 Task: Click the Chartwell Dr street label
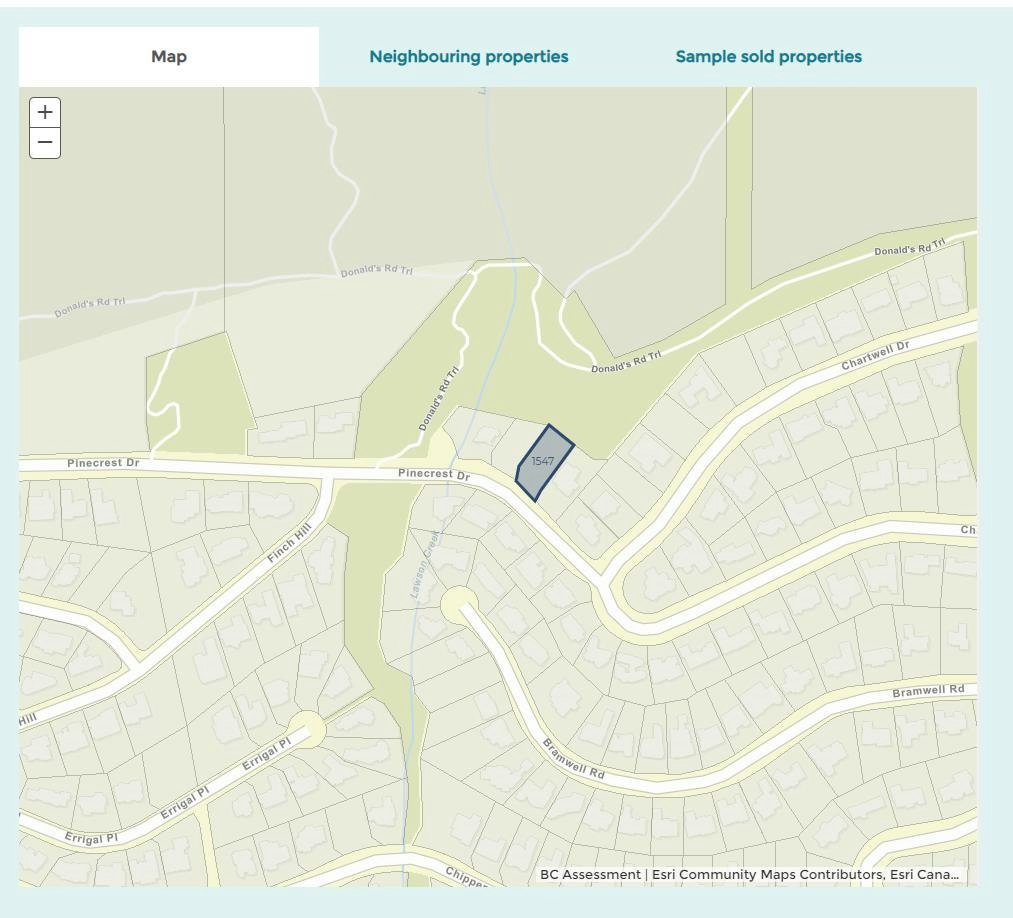(875, 355)
